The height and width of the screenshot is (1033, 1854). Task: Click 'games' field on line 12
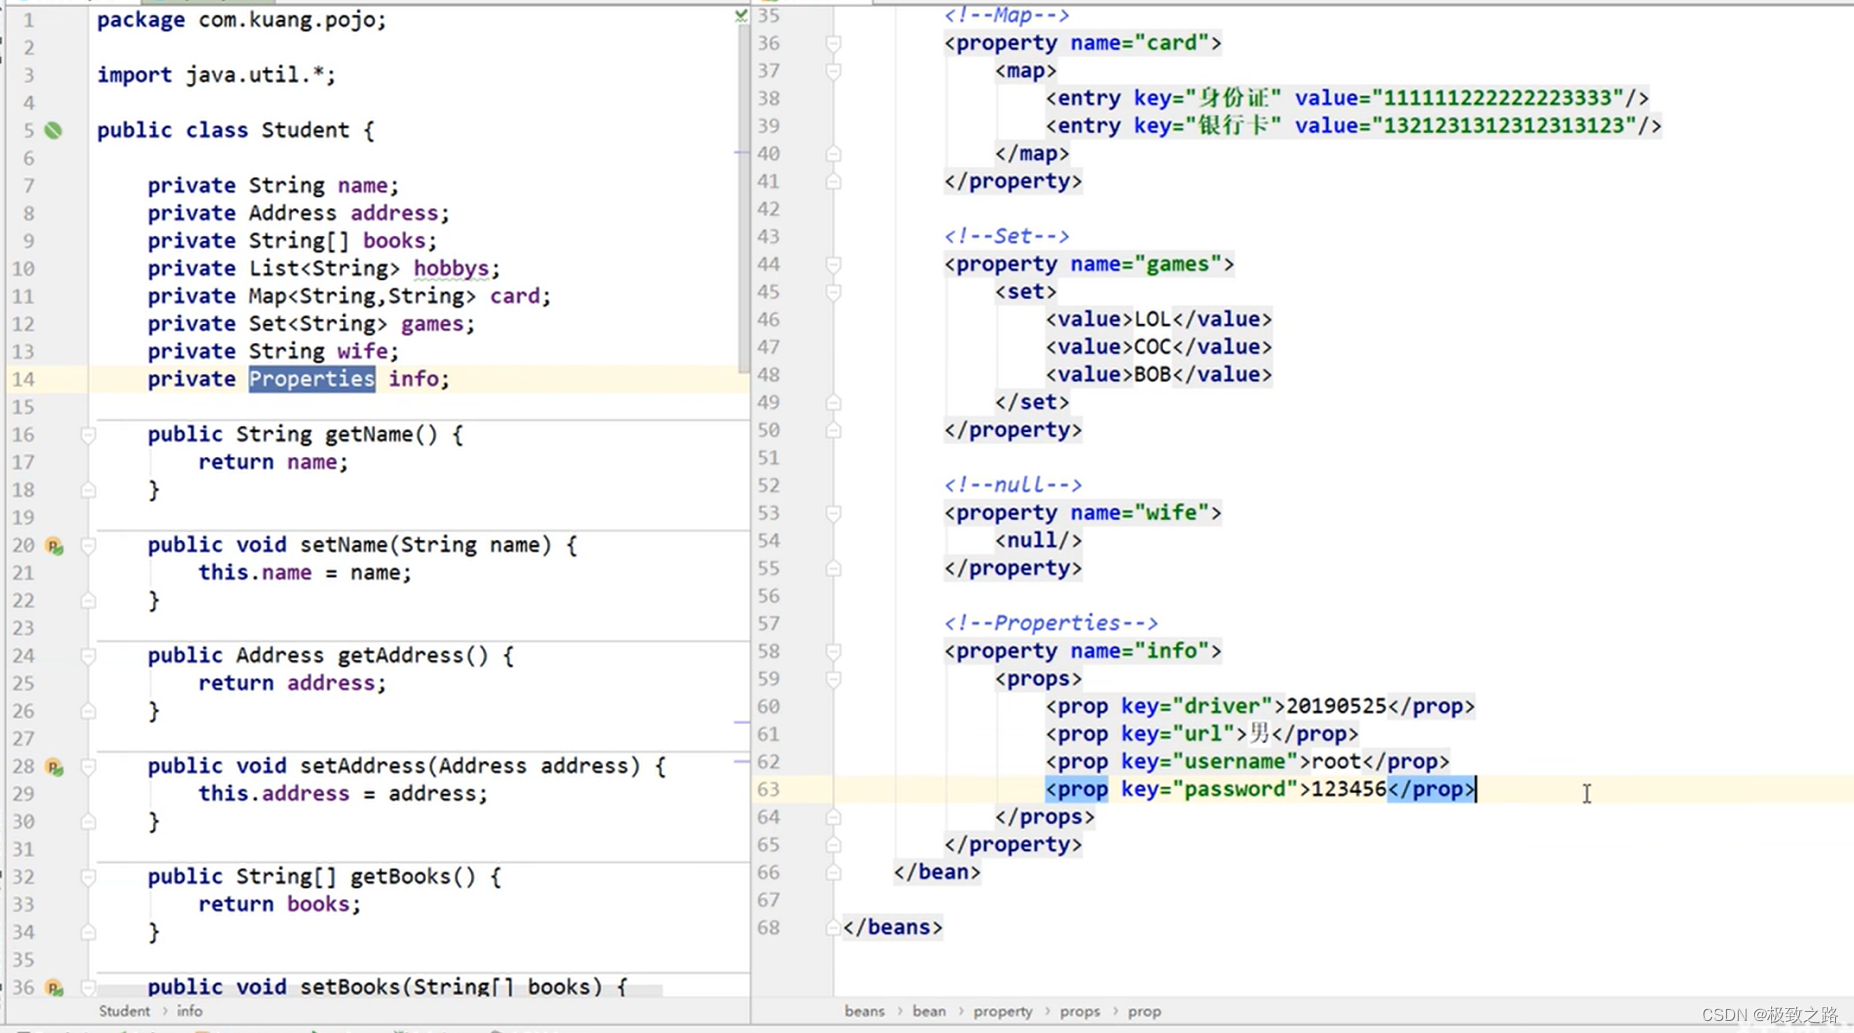432,324
